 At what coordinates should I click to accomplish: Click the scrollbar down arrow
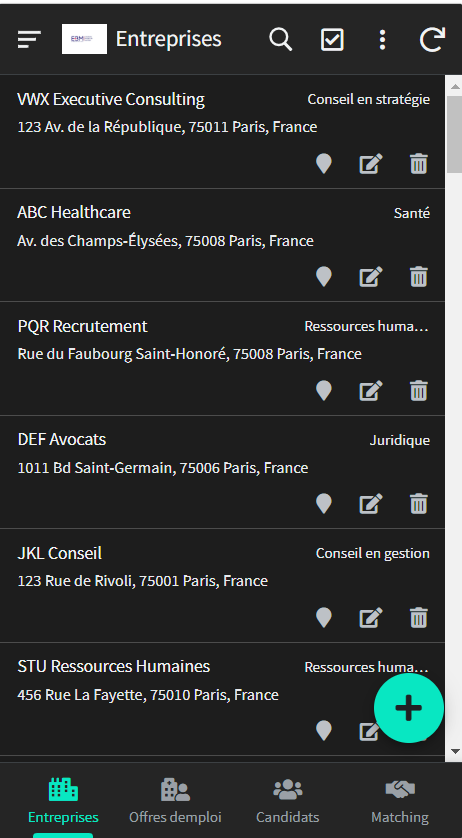[x=455, y=751]
